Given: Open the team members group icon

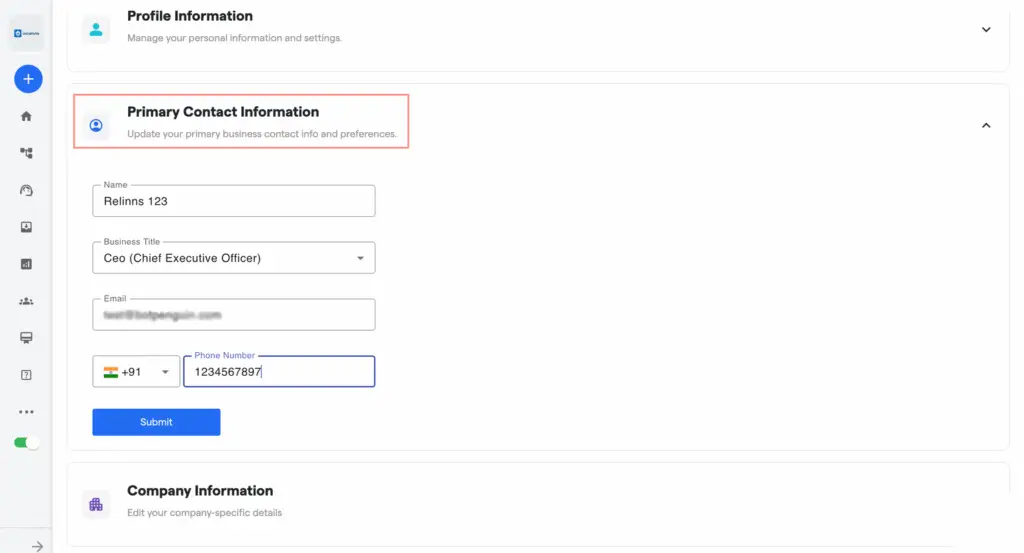Looking at the screenshot, I should point(26,301).
